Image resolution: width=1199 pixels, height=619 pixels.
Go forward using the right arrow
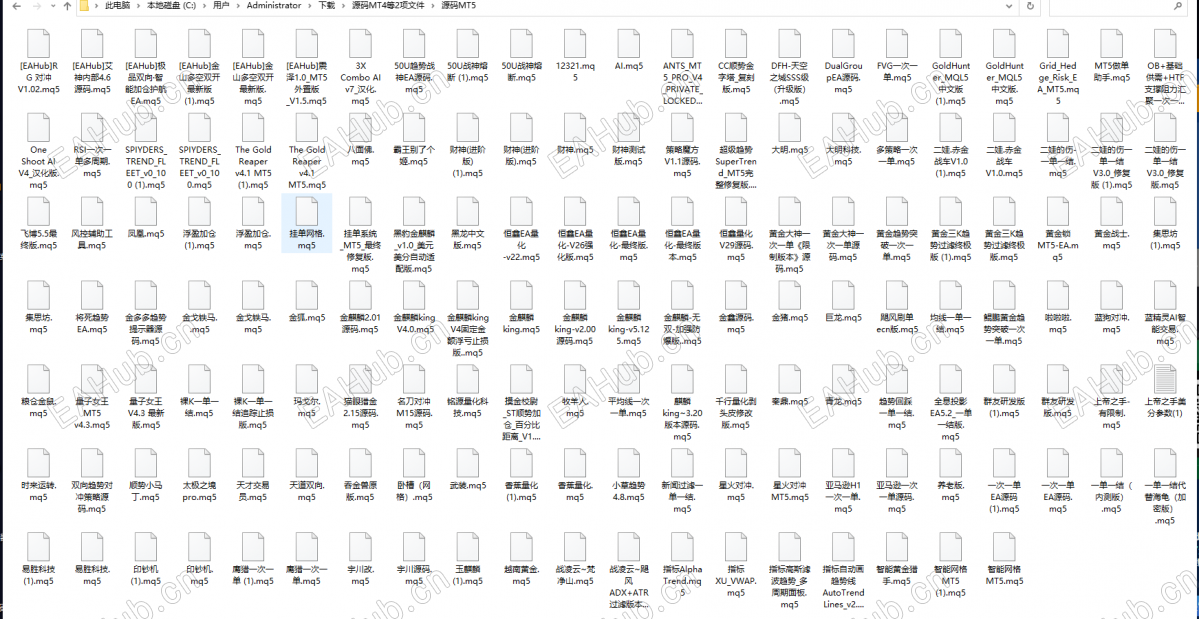pyautogui.click(x=37, y=6)
